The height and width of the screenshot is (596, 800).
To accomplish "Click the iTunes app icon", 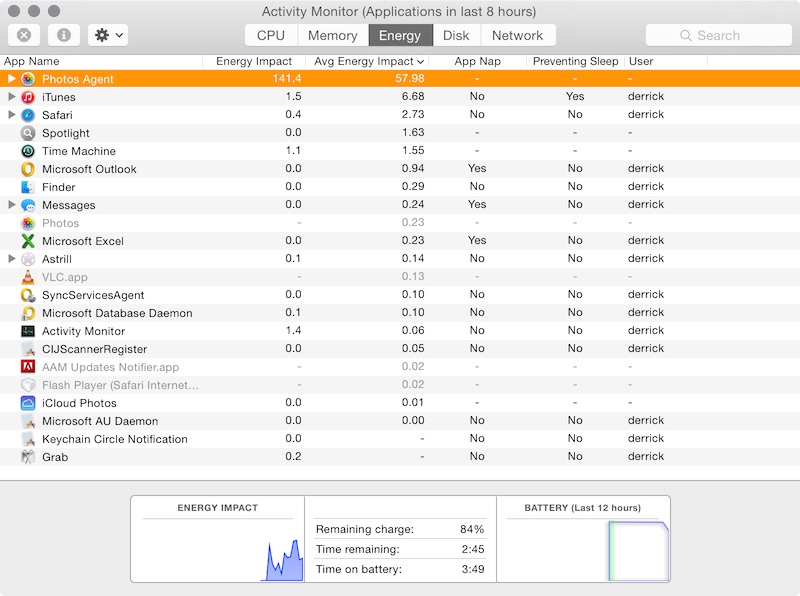I will coord(28,97).
